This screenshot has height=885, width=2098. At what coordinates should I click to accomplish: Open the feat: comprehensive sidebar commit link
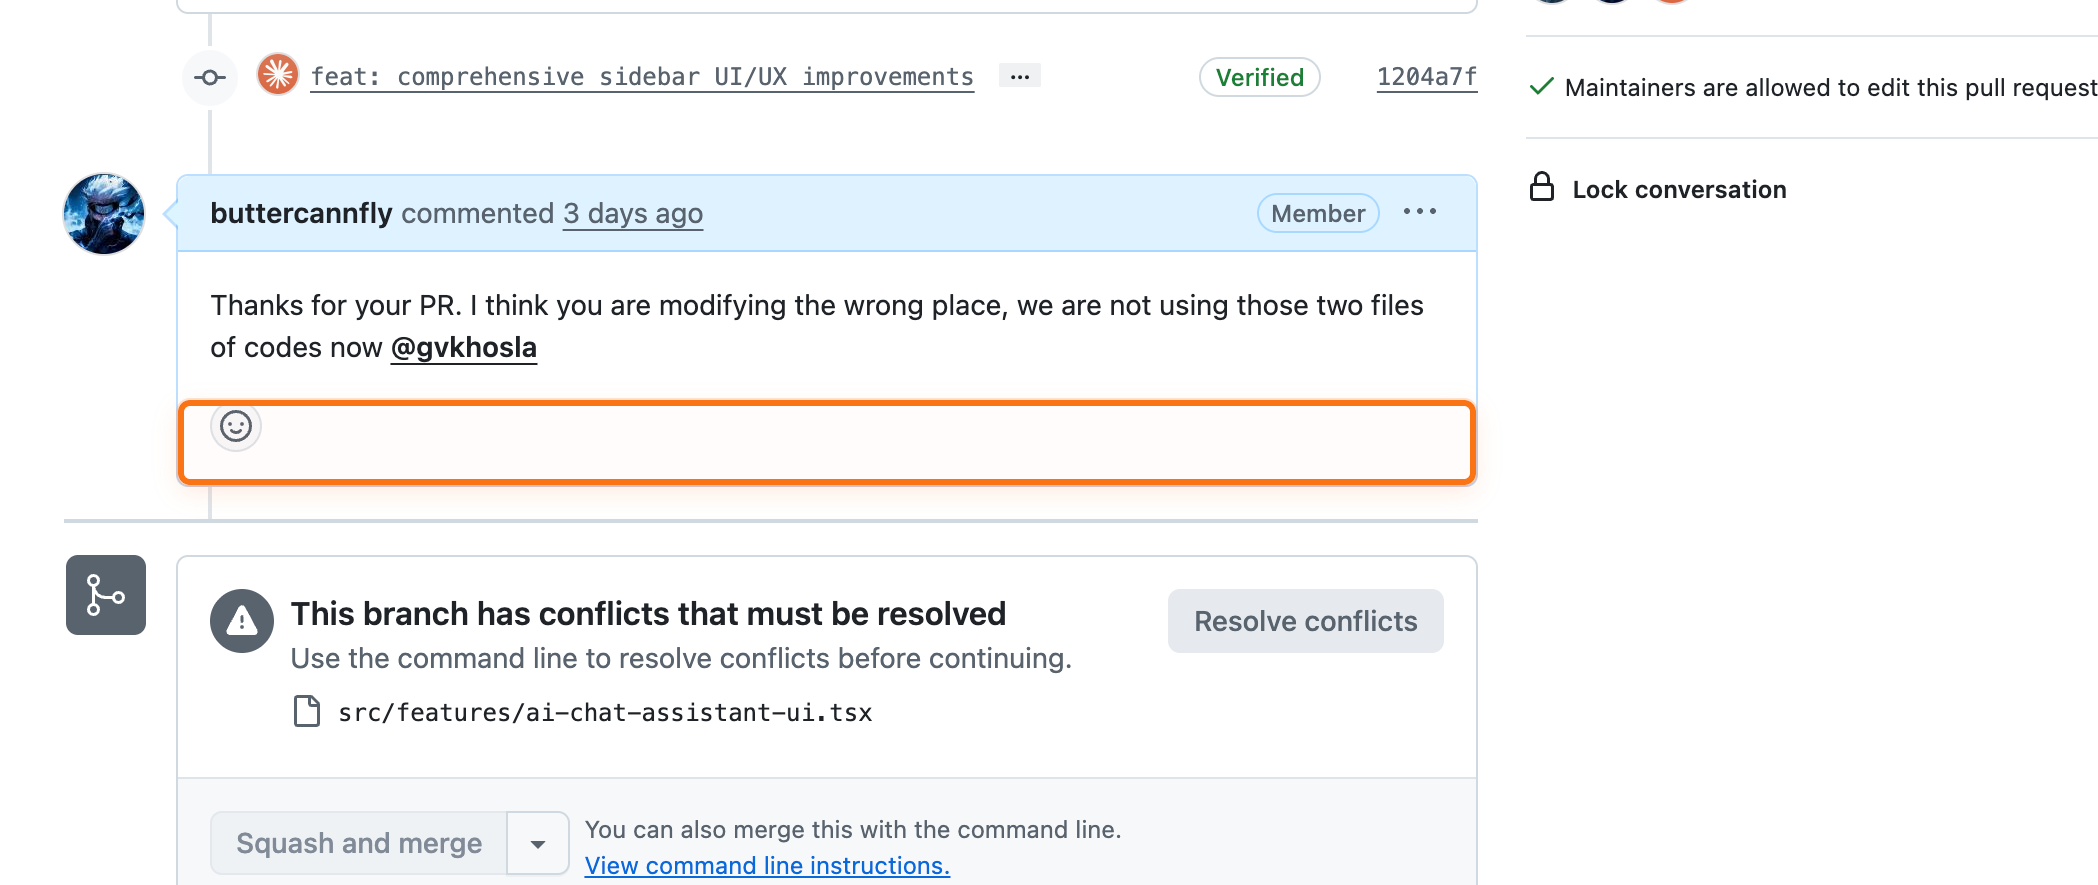pyautogui.click(x=642, y=77)
